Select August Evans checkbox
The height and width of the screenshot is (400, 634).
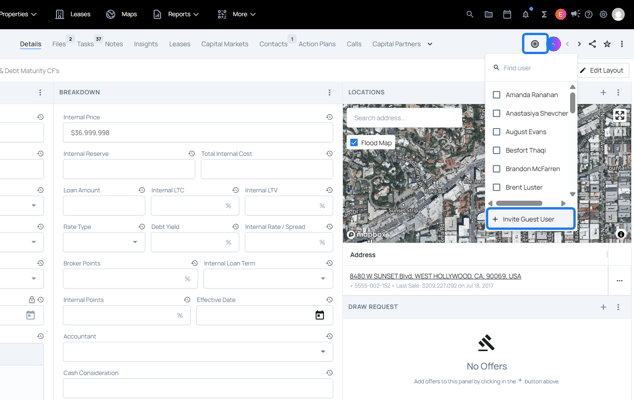coord(496,132)
